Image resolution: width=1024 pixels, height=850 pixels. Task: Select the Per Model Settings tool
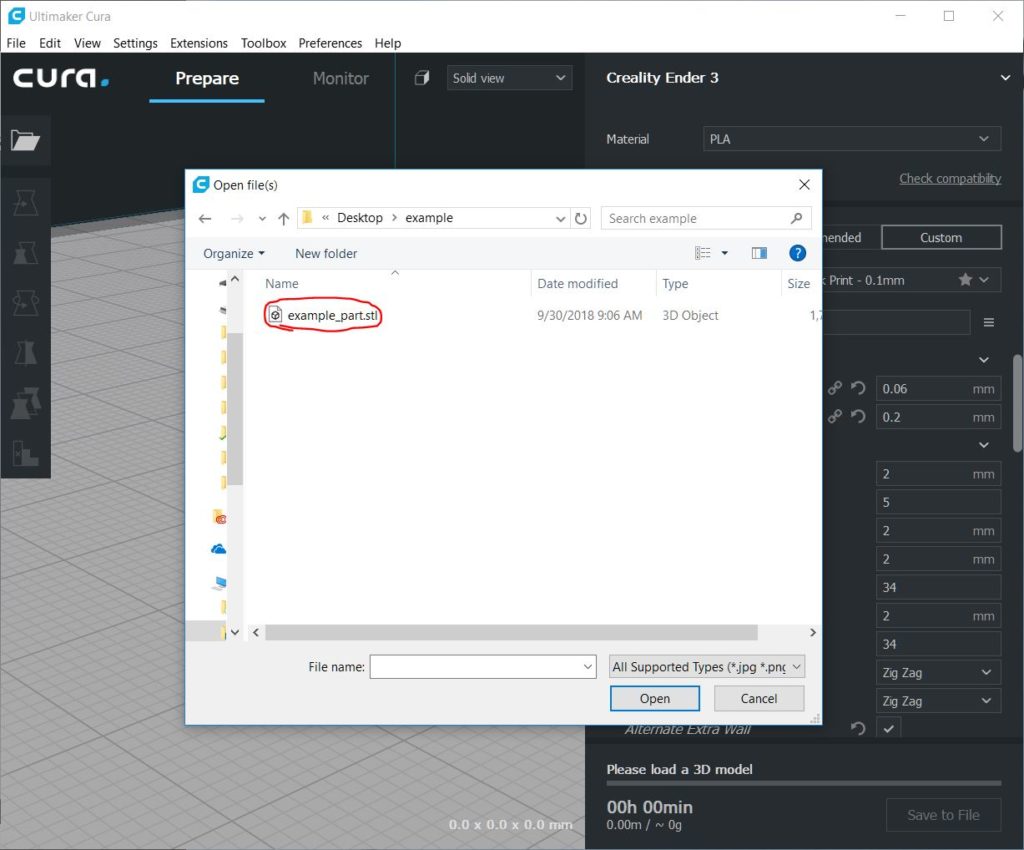click(25, 403)
